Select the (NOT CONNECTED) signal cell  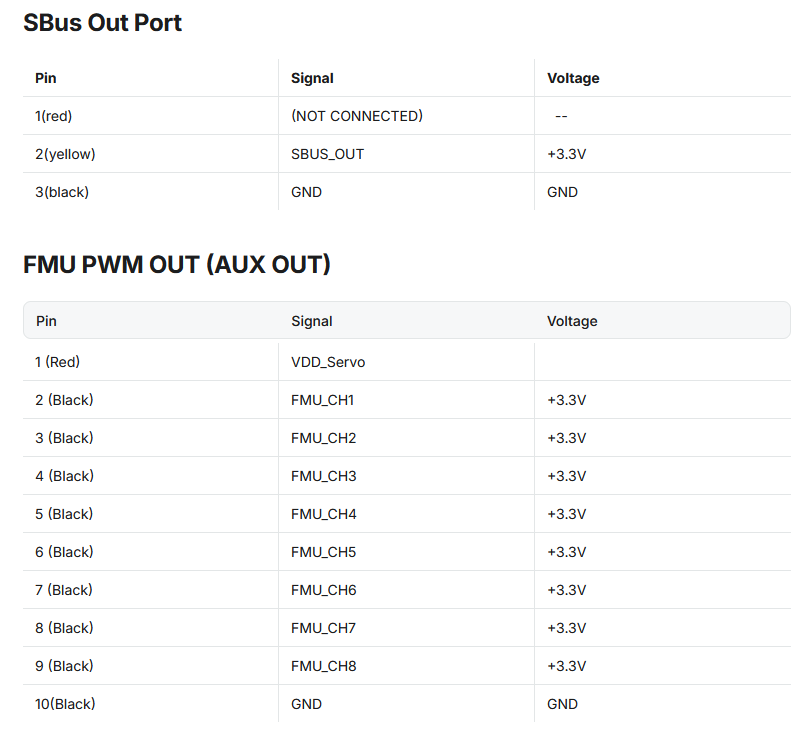(x=357, y=116)
